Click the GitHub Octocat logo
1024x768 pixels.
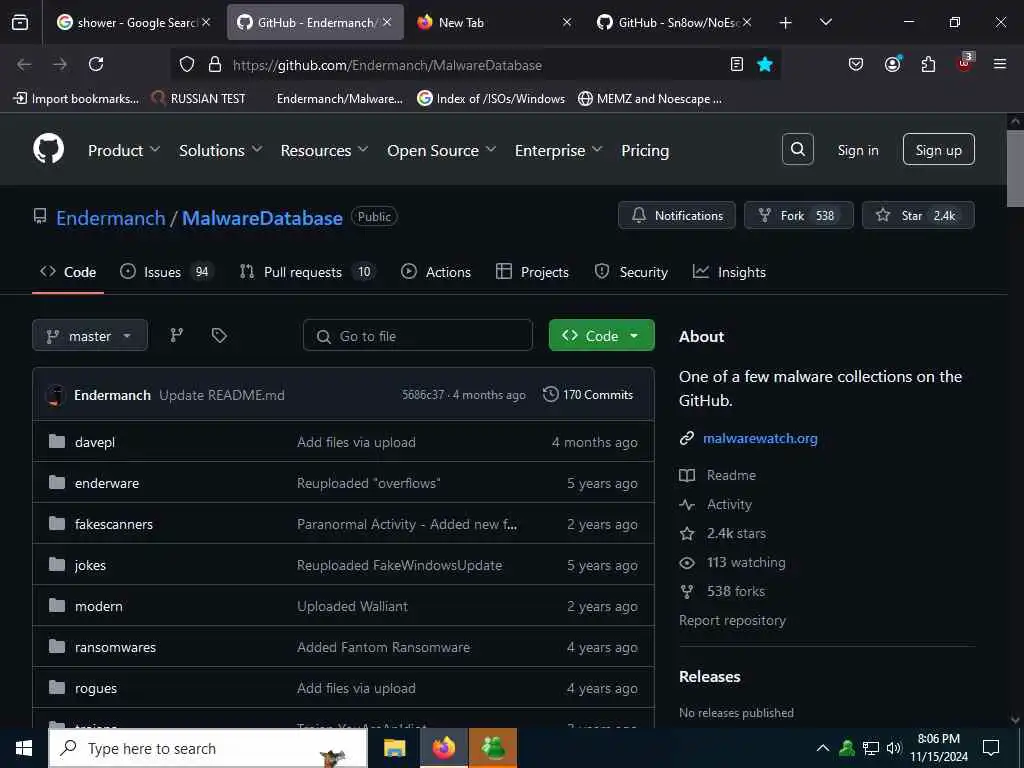[48, 150]
